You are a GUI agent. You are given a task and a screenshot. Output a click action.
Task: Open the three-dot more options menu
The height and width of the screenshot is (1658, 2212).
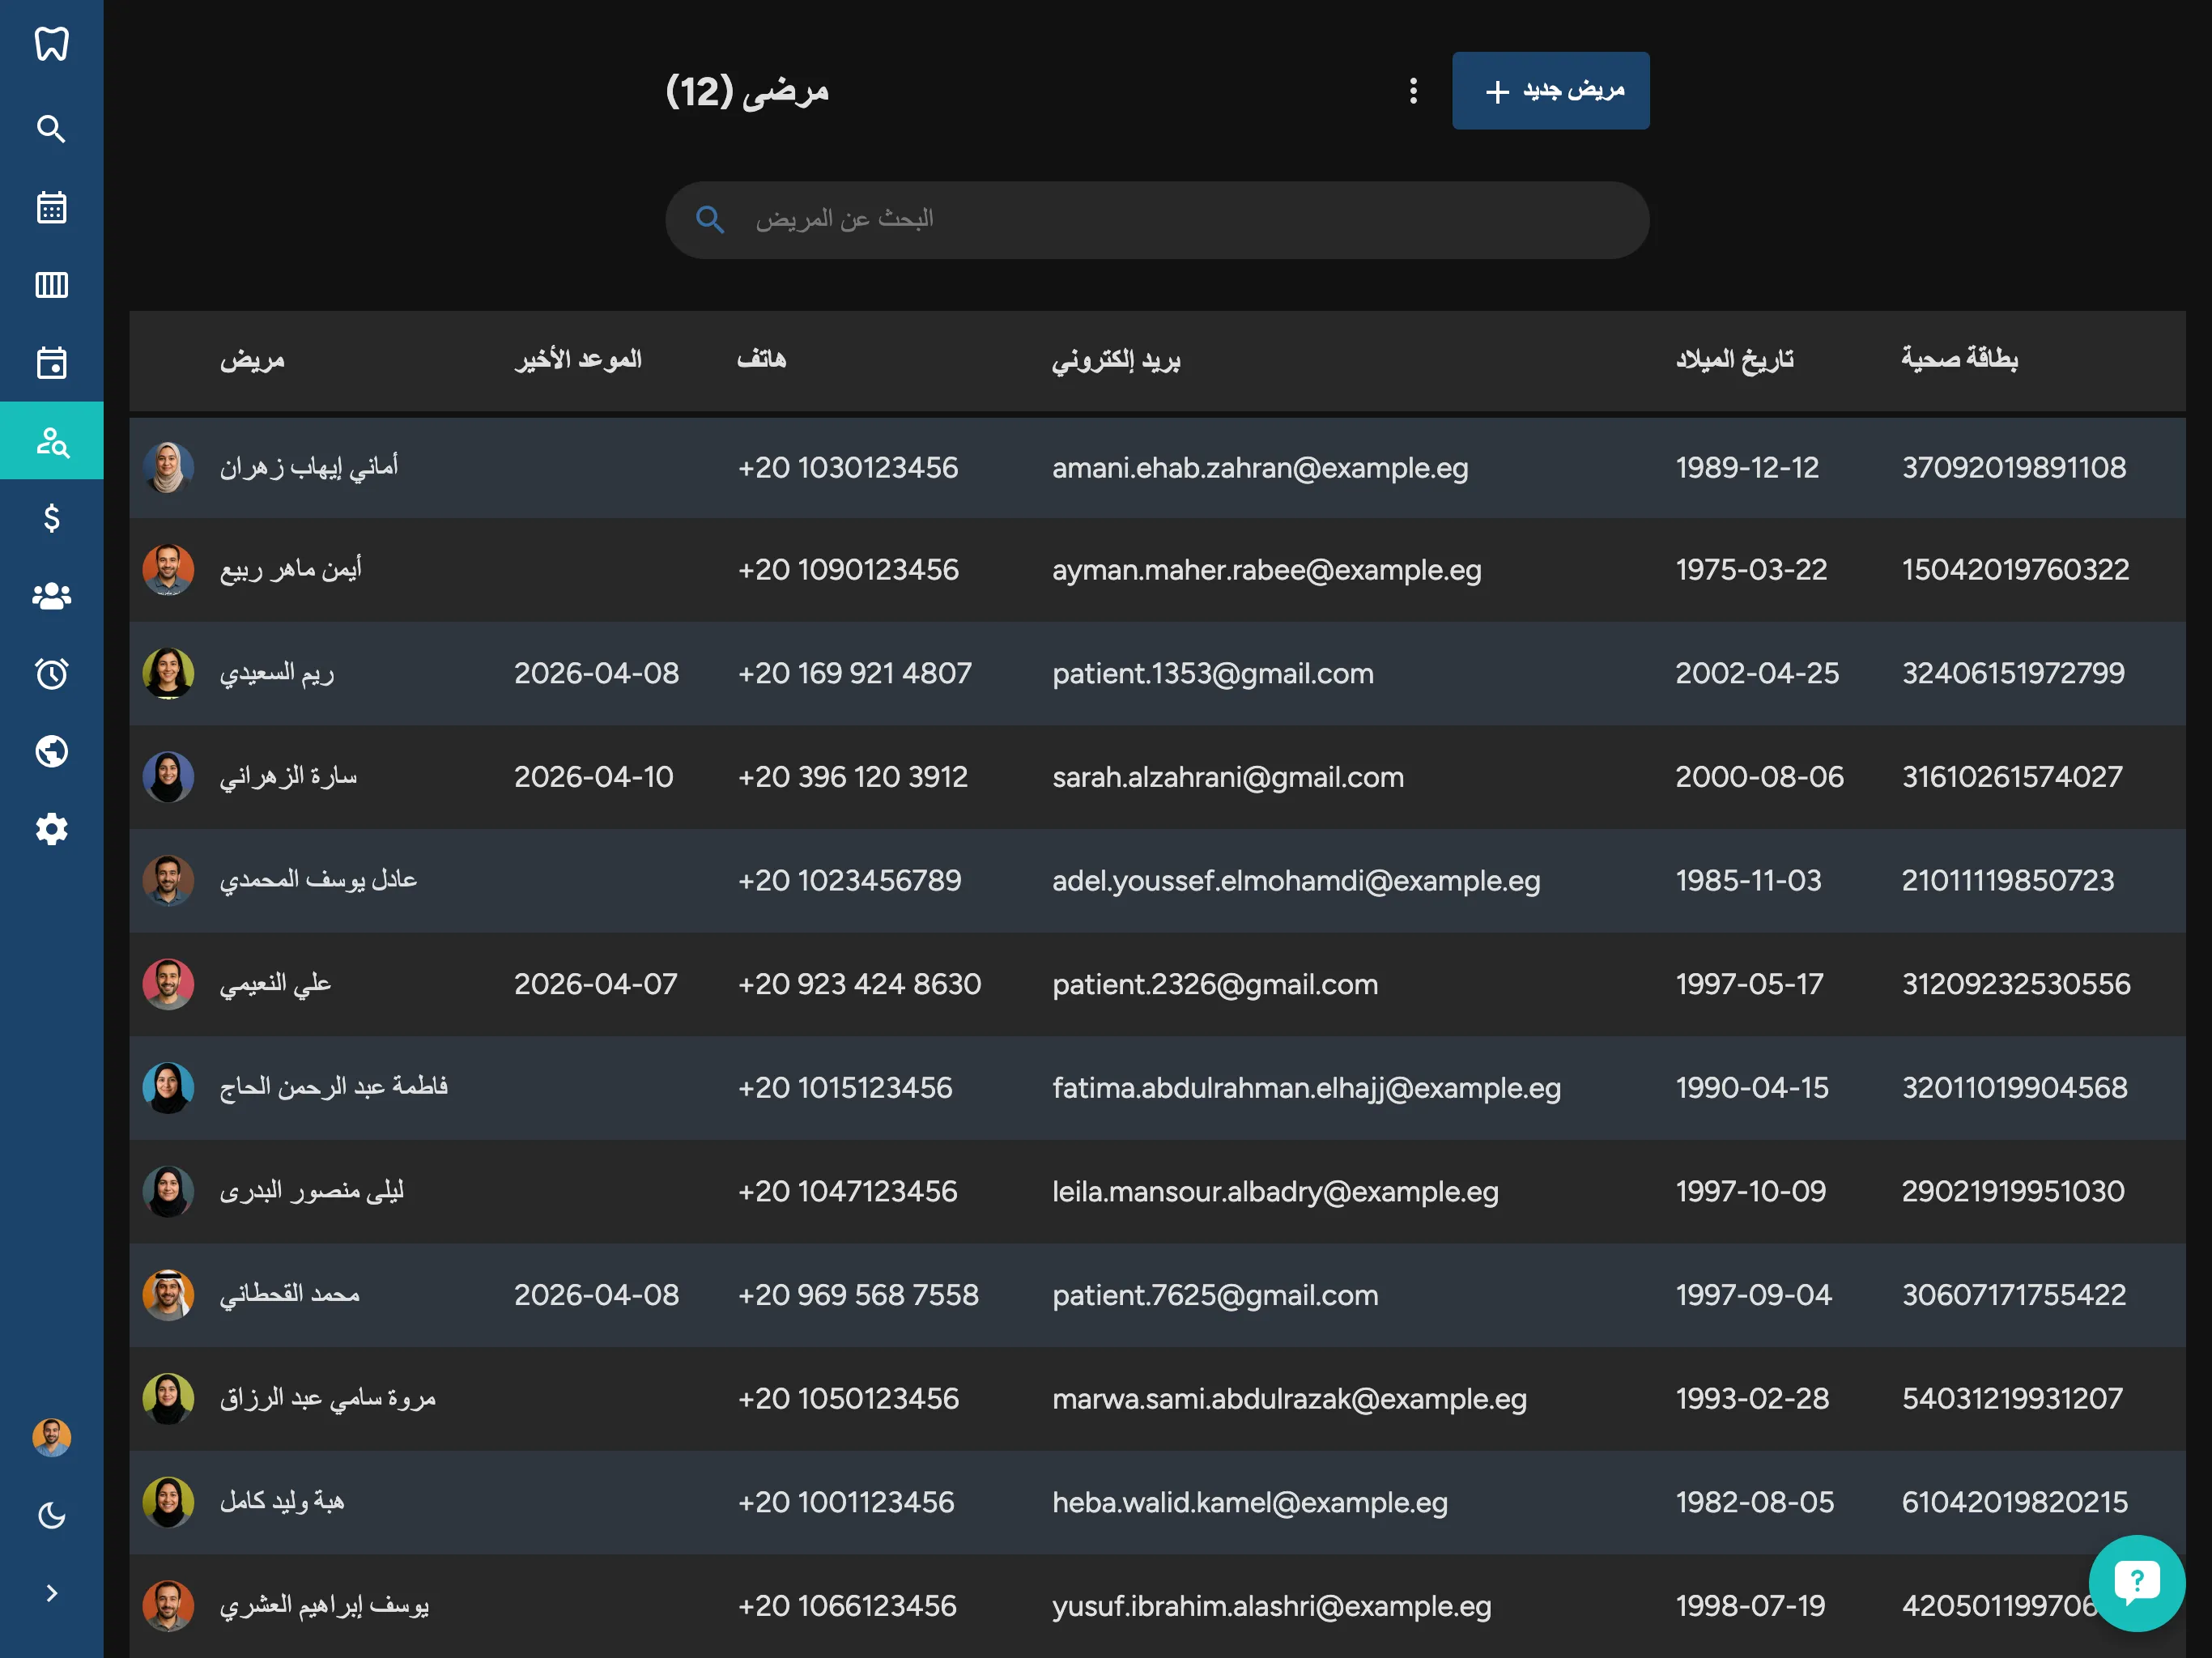[x=1412, y=91]
